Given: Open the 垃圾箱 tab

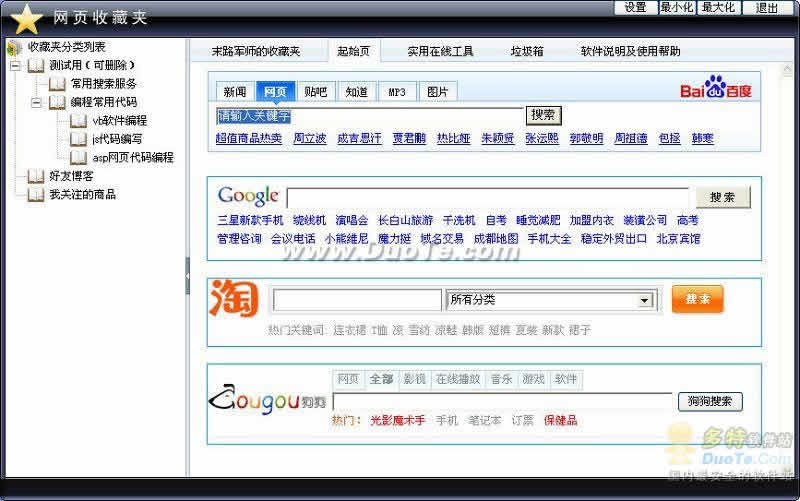Looking at the screenshot, I should [527, 51].
